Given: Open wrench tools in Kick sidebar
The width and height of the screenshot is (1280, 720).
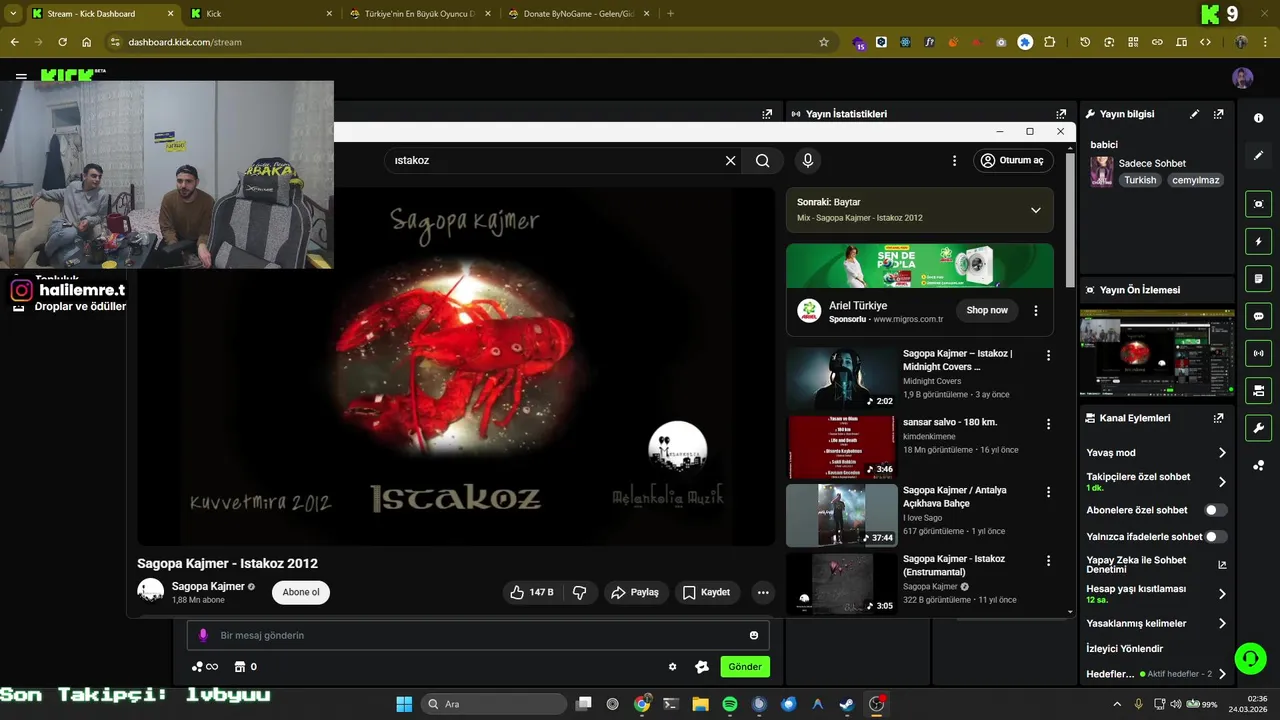Looking at the screenshot, I should [x=1258, y=428].
